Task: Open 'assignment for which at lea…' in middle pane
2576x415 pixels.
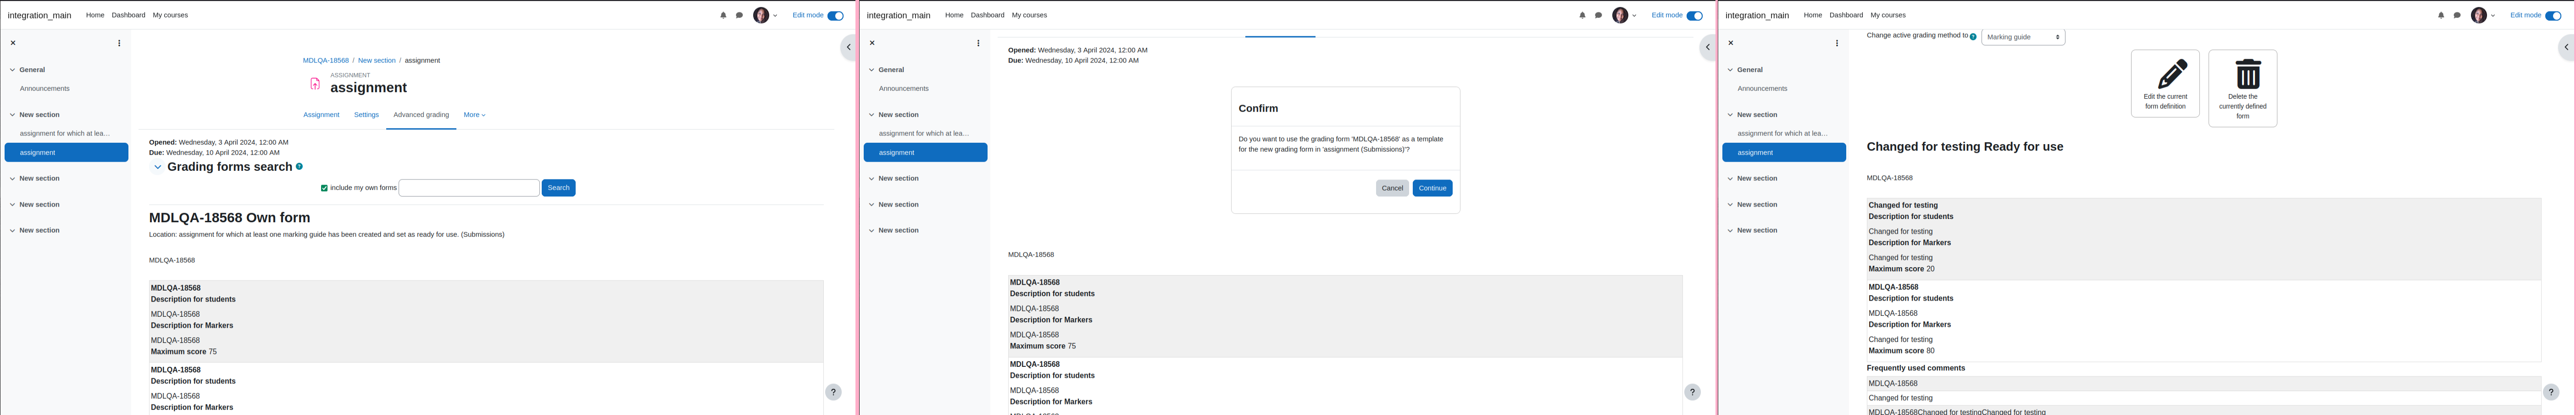Action: [x=924, y=133]
